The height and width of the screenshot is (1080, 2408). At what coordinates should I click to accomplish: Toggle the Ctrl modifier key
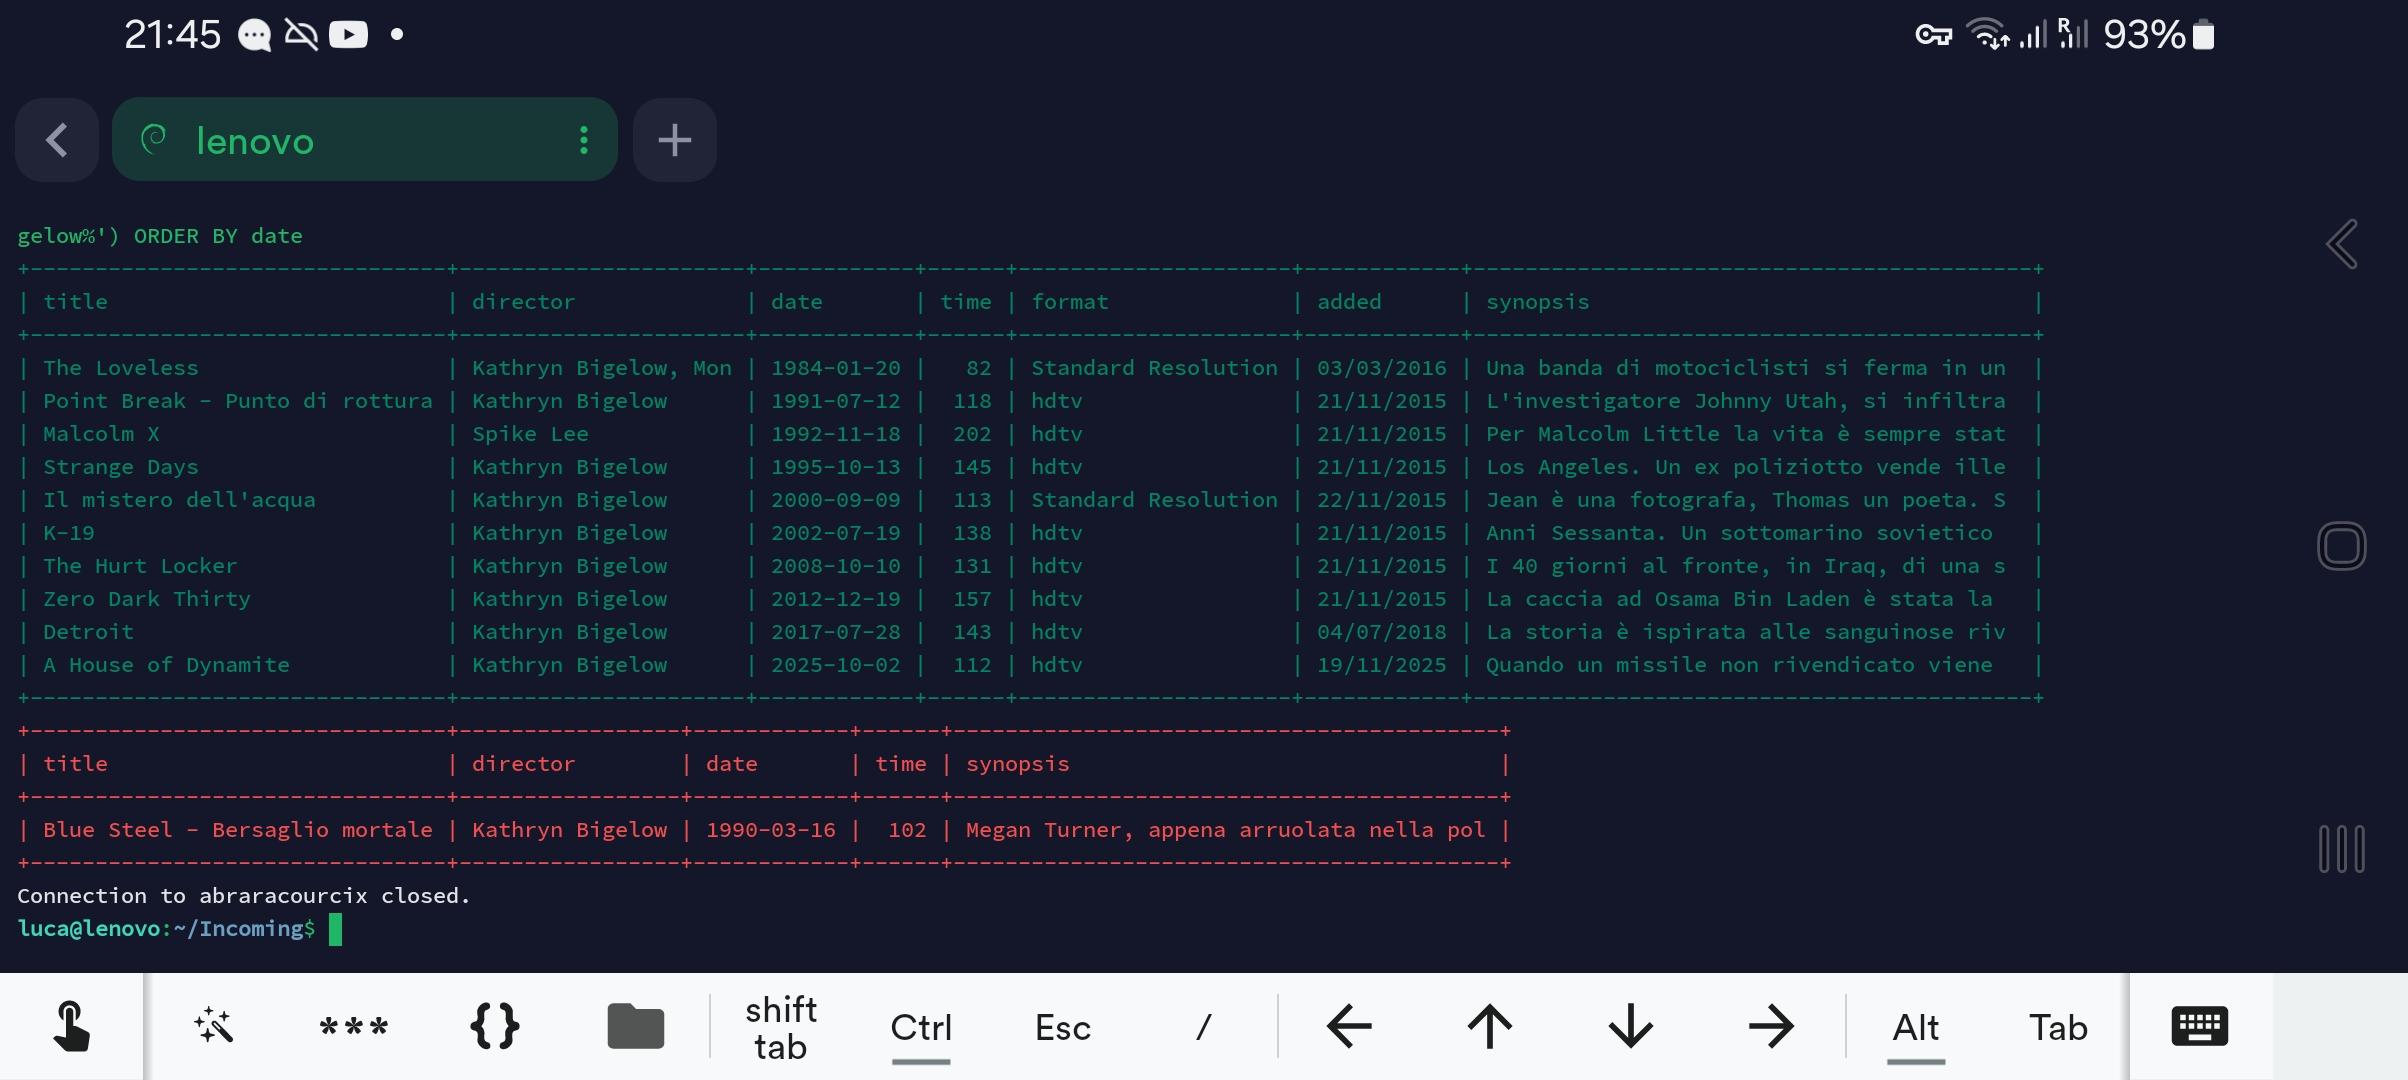(x=920, y=1027)
